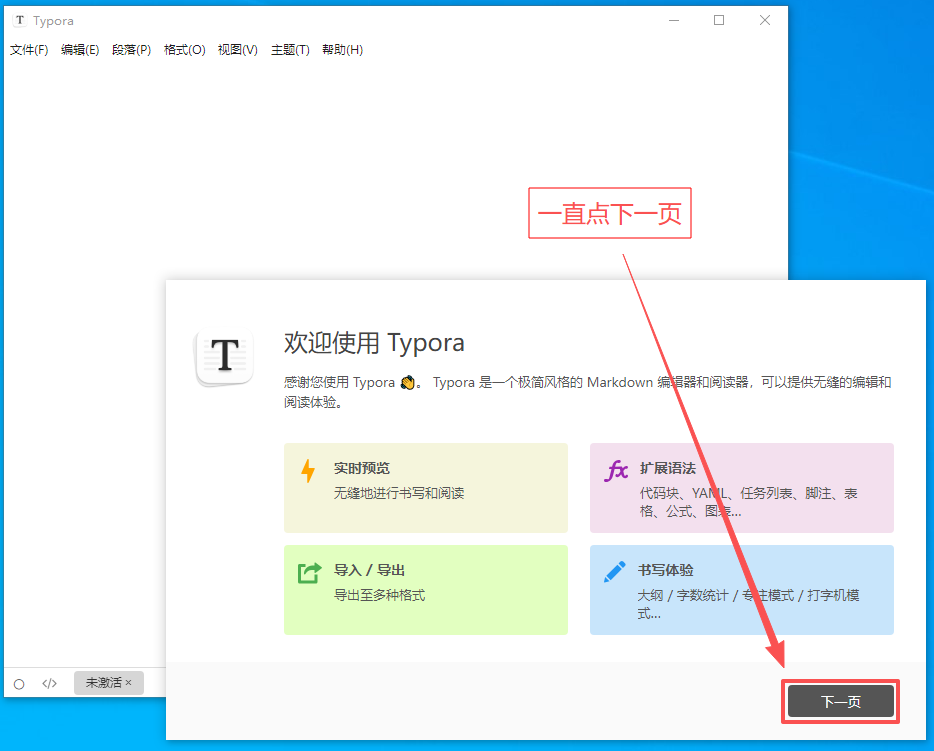Click the export arrow 导入/导出 icon

coord(309,573)
